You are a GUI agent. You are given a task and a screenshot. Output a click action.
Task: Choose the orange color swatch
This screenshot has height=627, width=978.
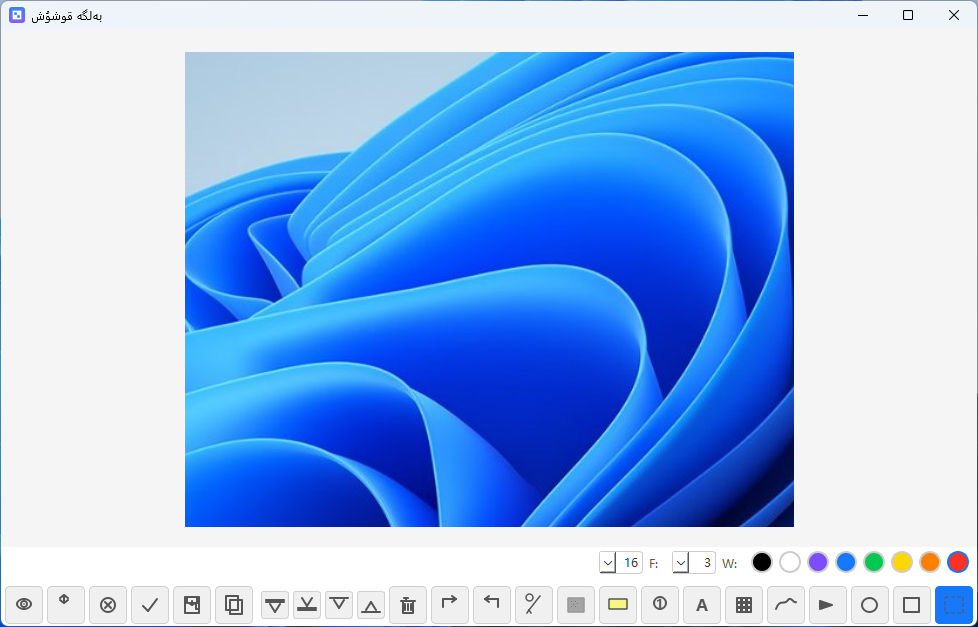pos(930,562)
